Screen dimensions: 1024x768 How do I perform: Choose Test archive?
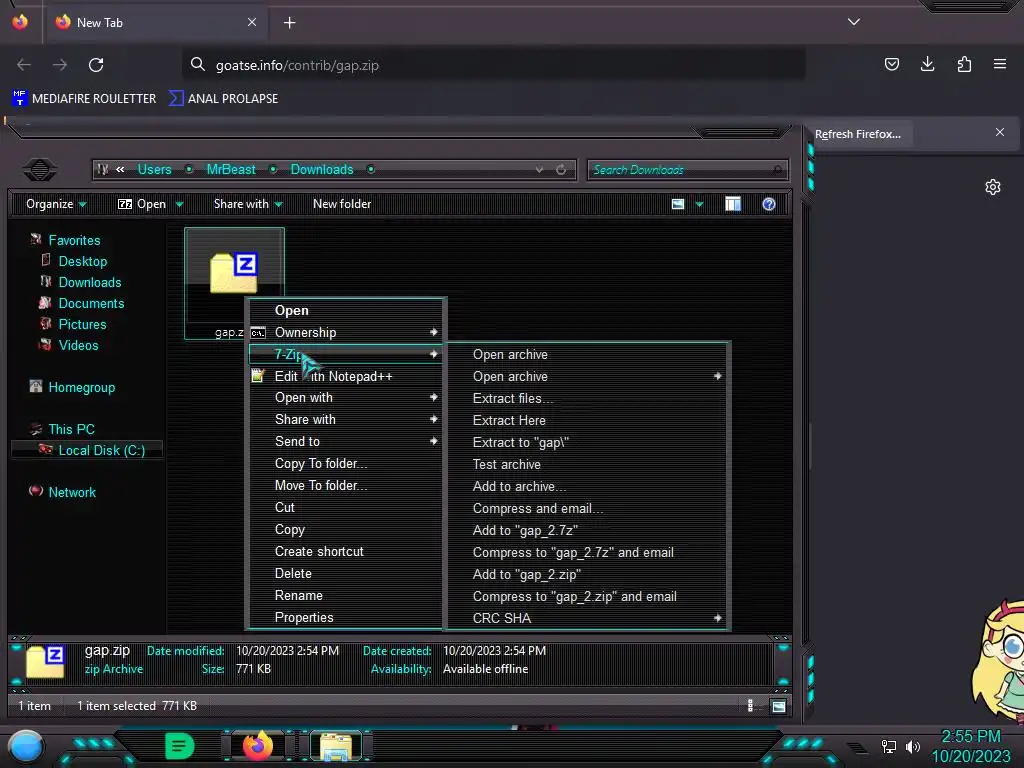[588, 464]
